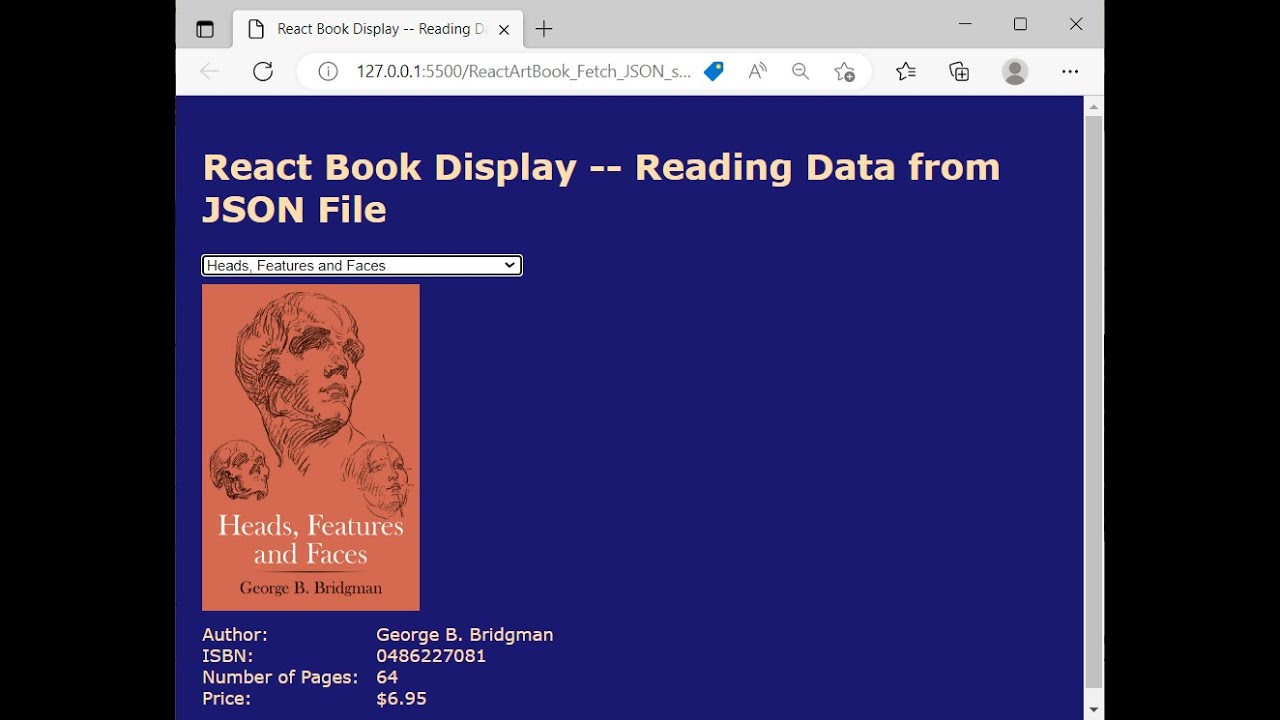Click the address bar URL
The image size is (1280, 720).
(523, 71)
